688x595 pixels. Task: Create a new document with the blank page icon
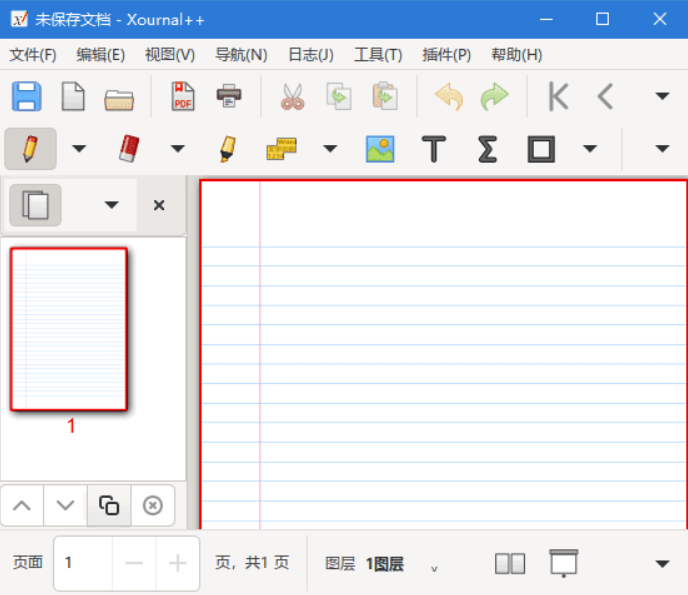(x=73, y=96)
